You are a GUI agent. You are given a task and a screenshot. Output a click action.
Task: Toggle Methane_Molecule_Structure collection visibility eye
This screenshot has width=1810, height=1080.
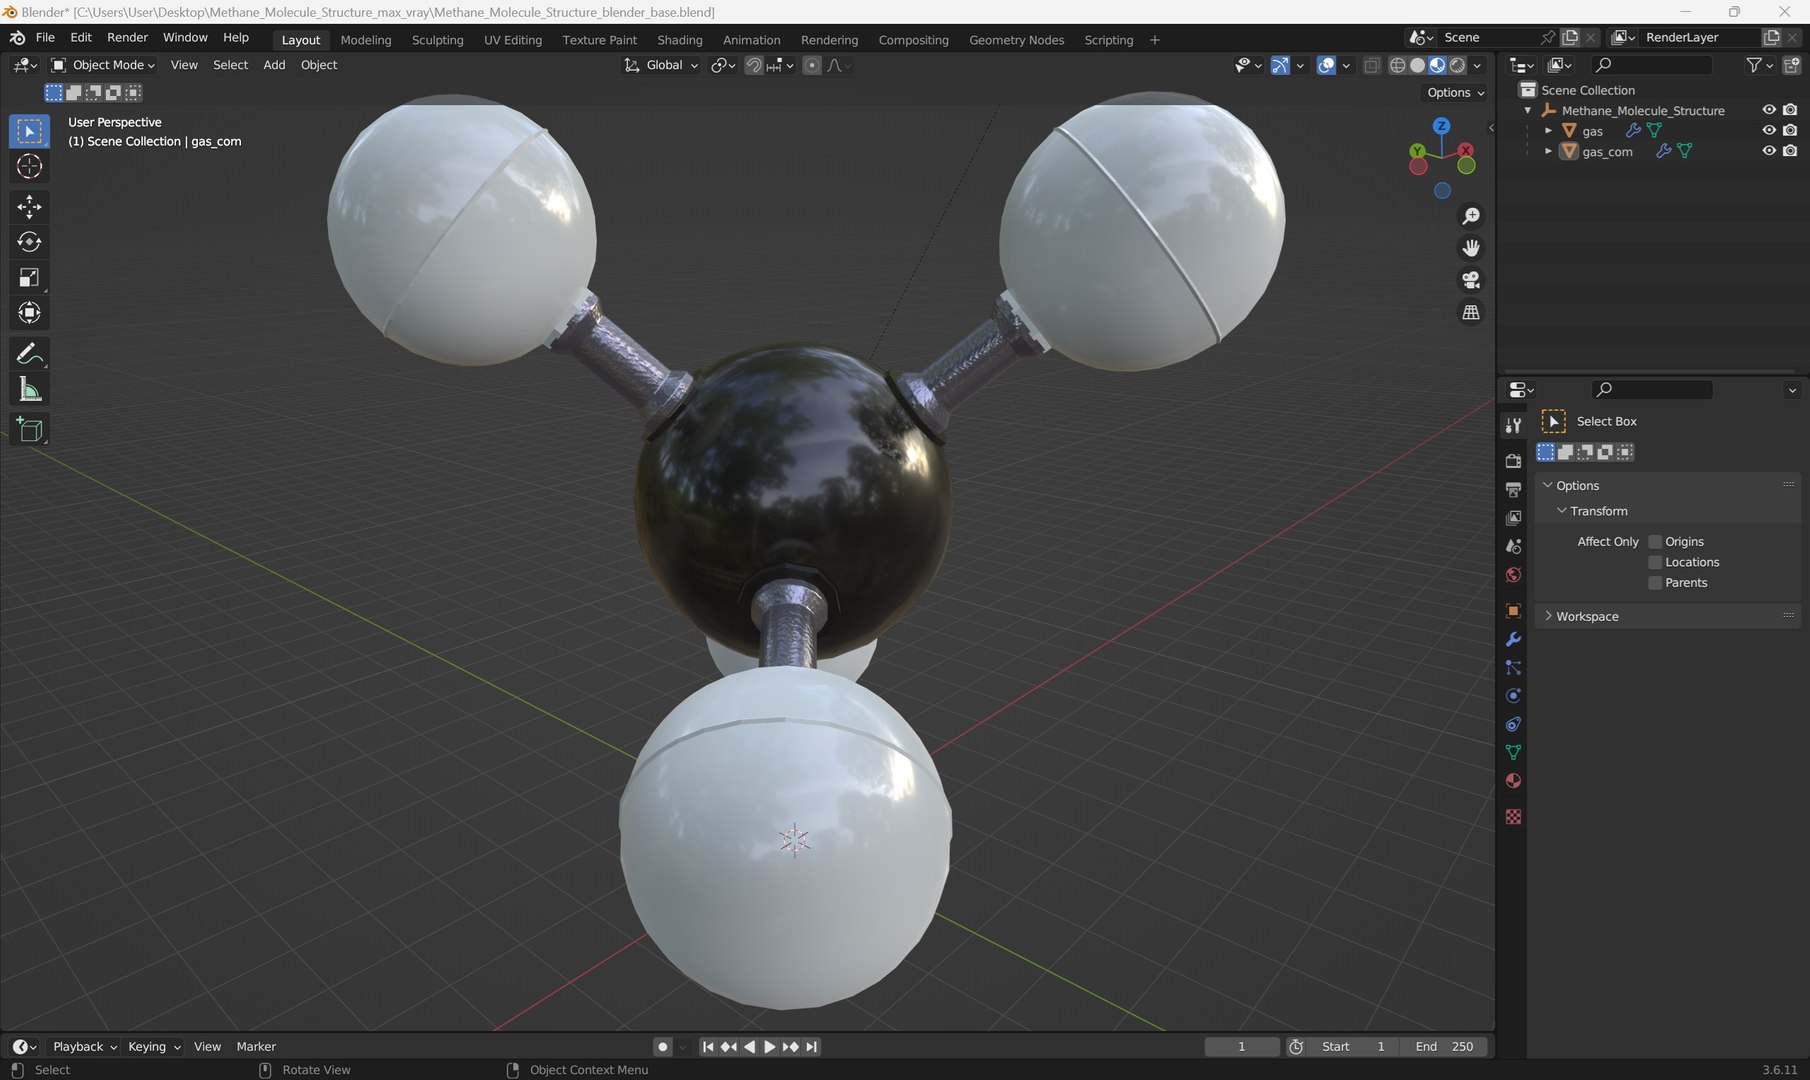pyautogui.click(x=1768, y=110)
